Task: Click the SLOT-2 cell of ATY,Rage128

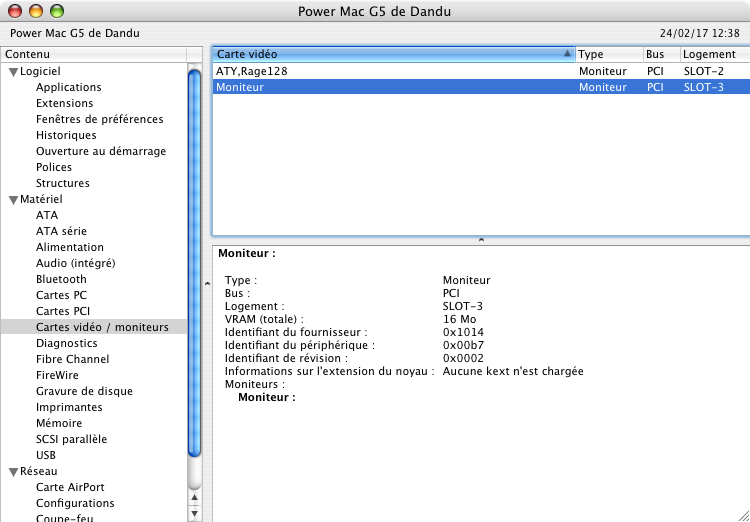Action: [704, 71]
